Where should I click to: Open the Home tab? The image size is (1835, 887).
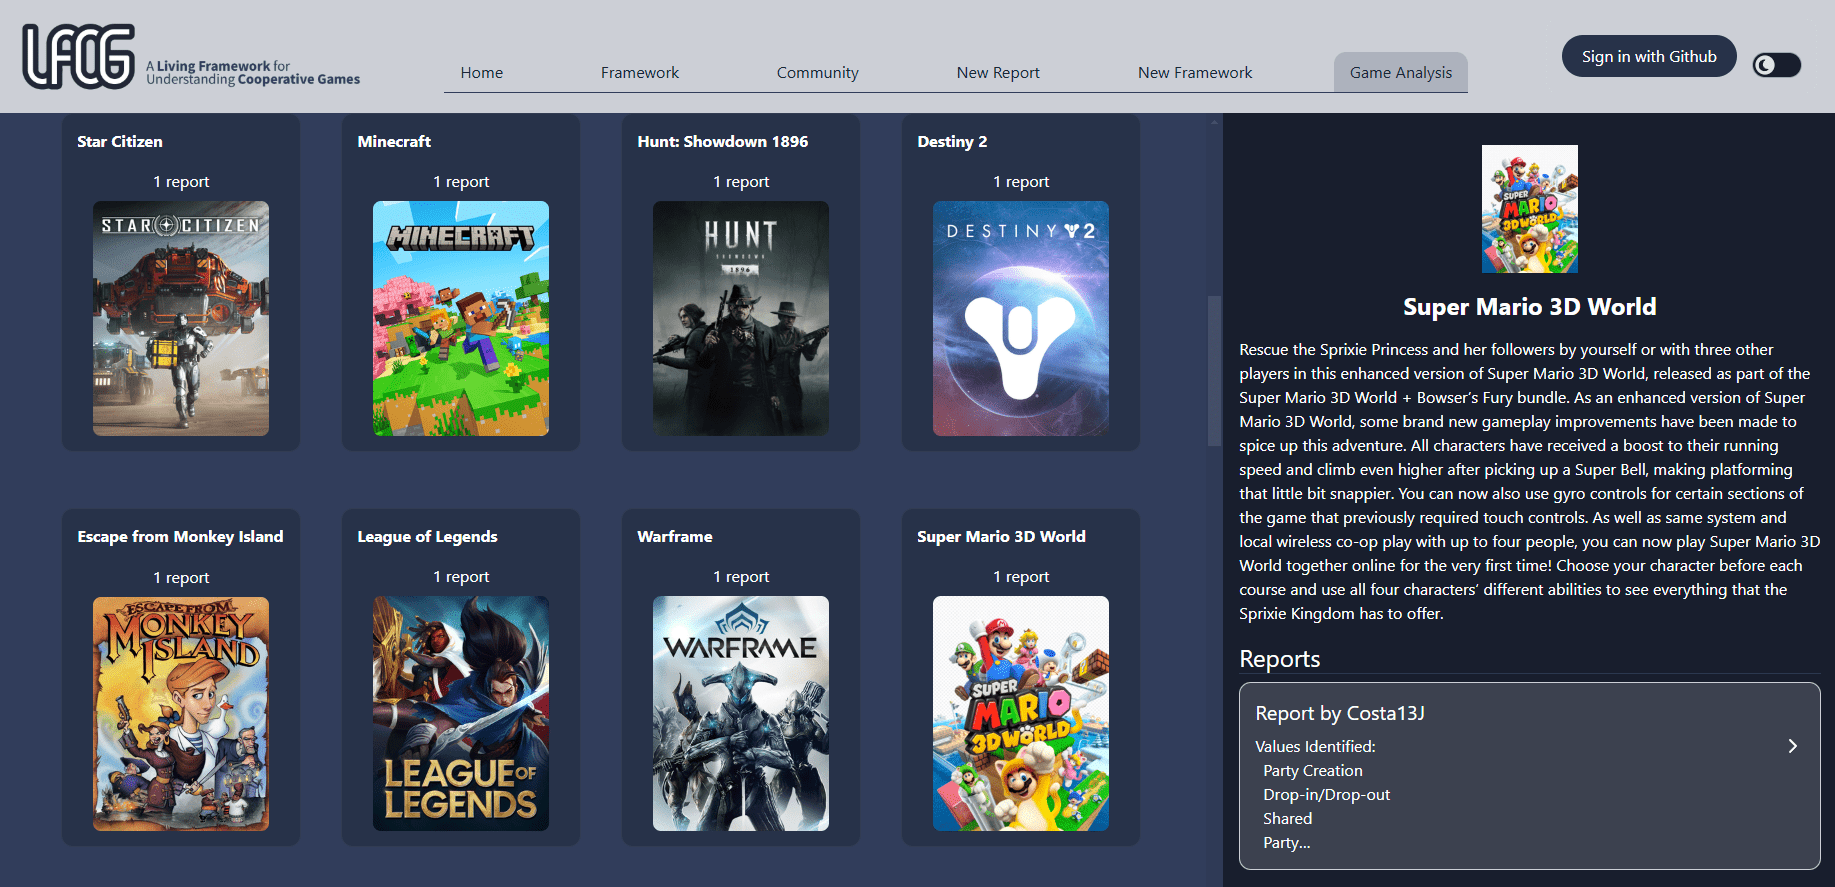[481, 73]
